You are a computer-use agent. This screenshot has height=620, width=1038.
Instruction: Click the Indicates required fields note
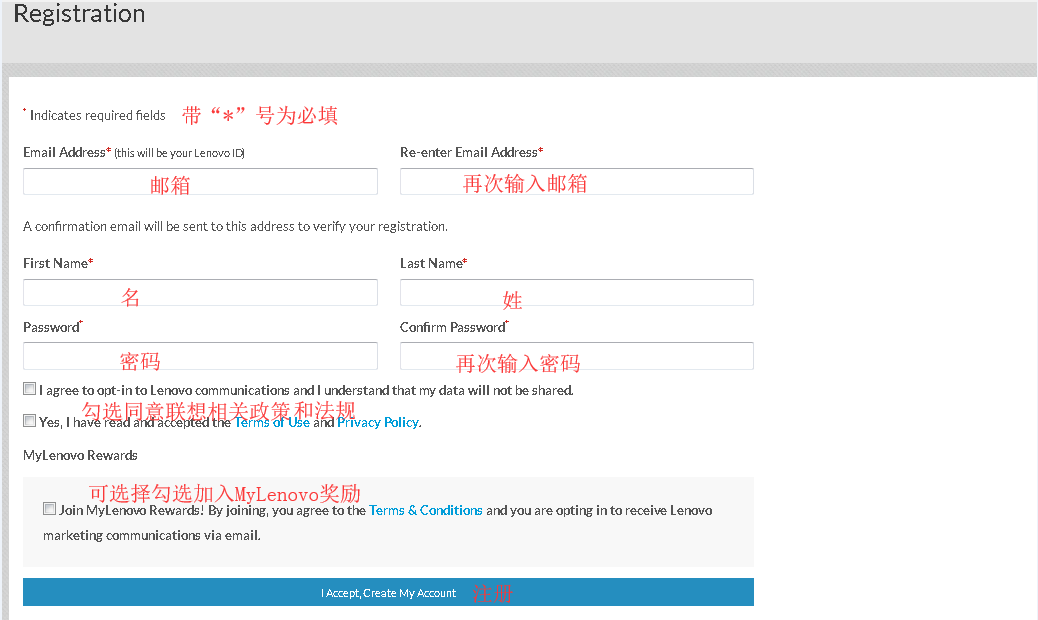click(97, 115)
